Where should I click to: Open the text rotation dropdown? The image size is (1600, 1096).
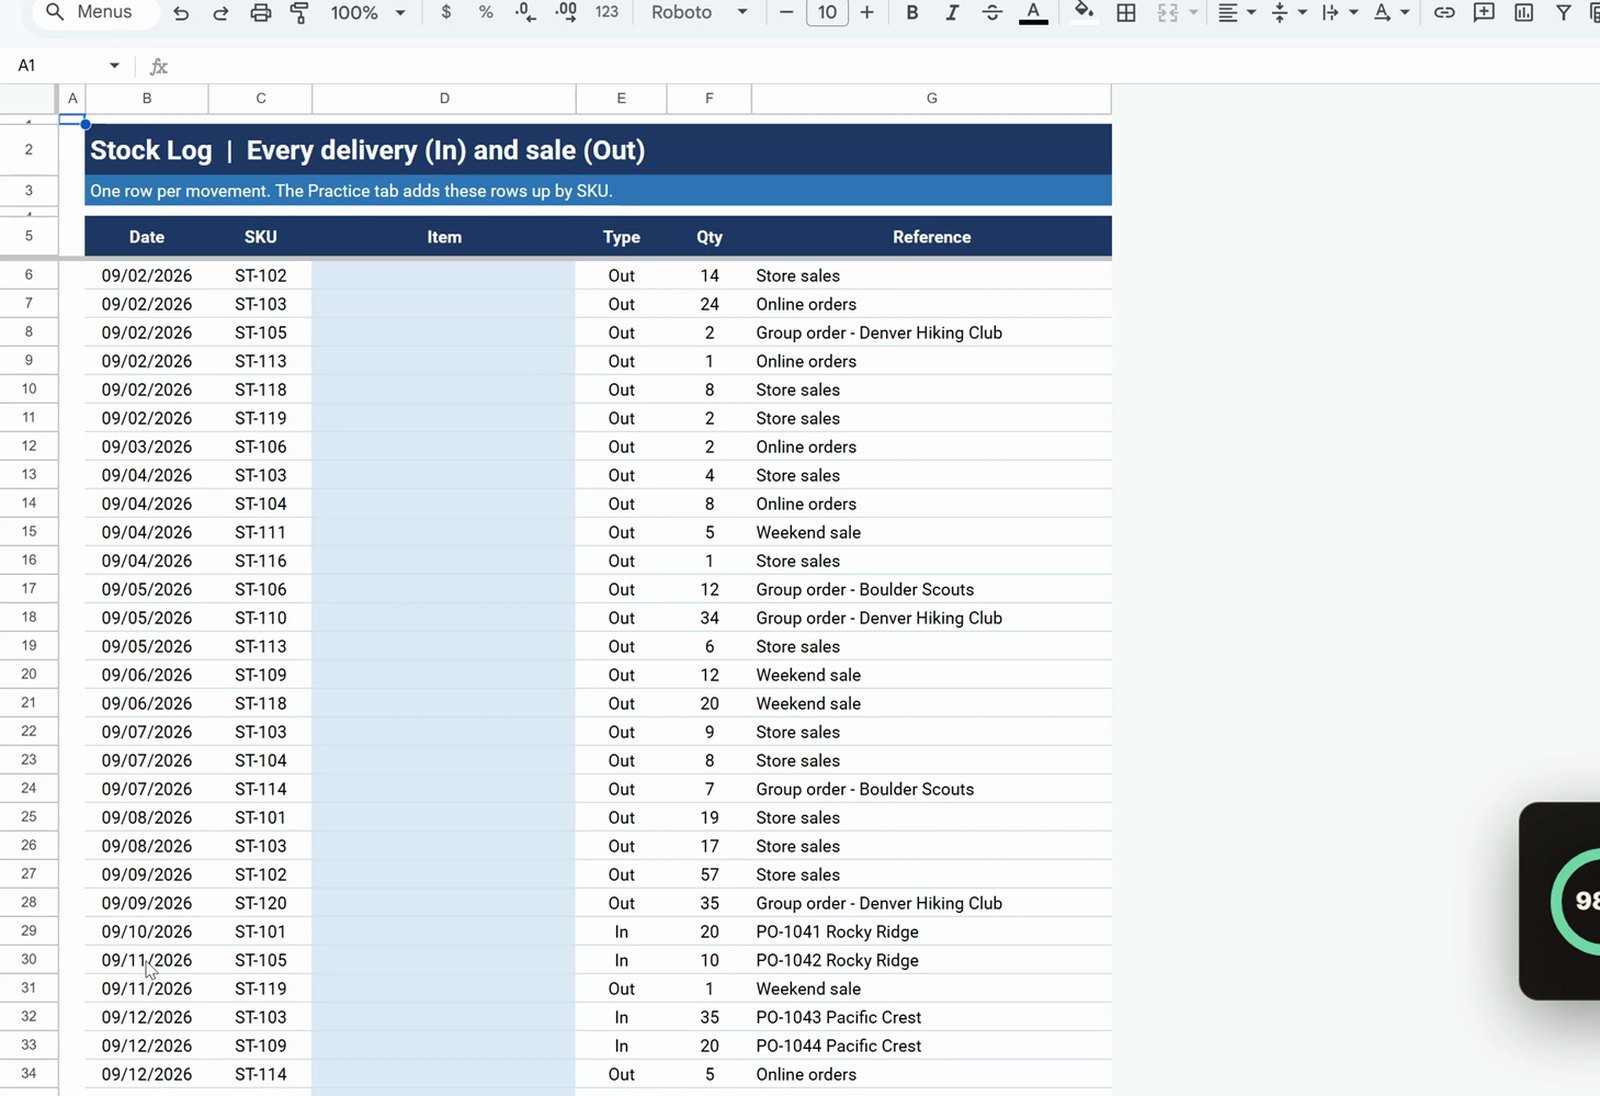(x=1391, y=12)
